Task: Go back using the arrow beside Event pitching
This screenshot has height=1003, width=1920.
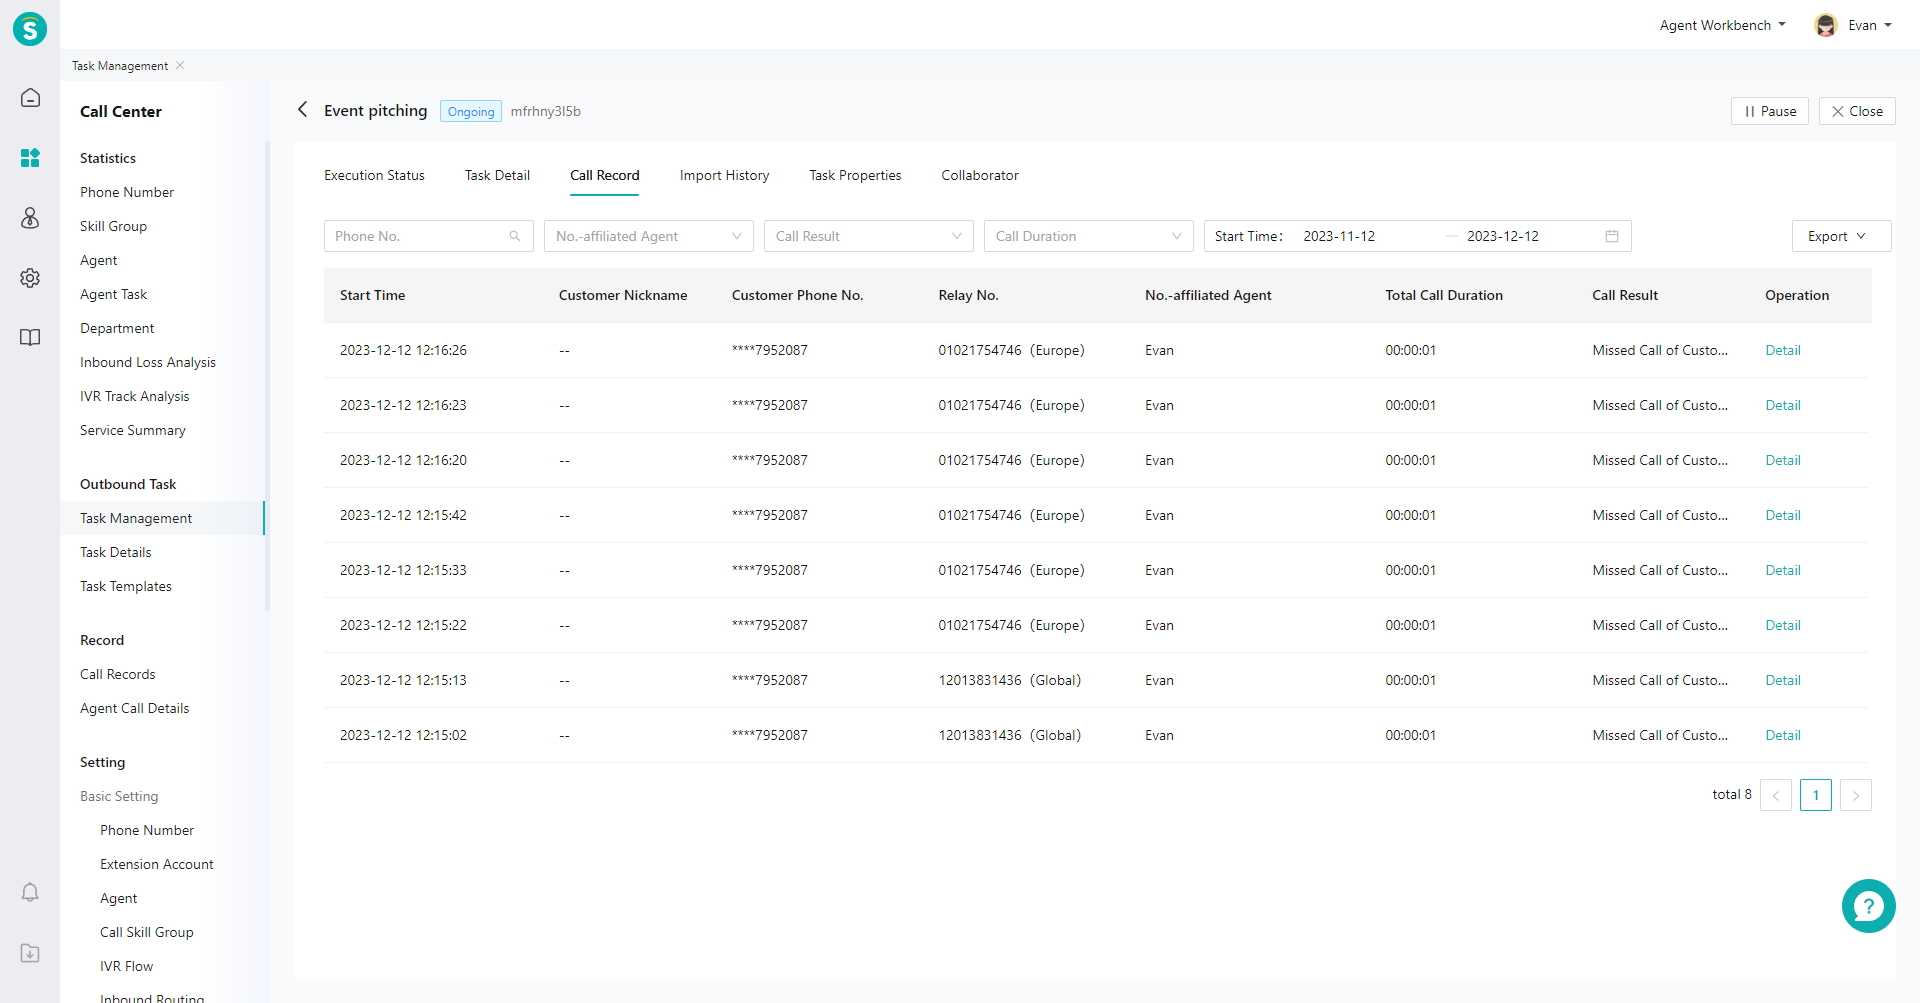Action: click(302, 110)
